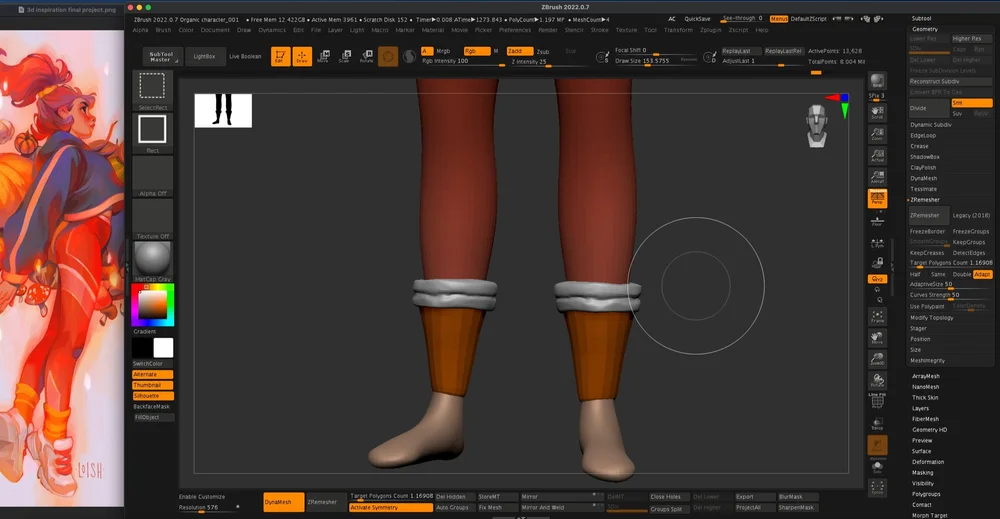Click the Frame icon in right shelf
Image resolution: width=1000 pixels, height=519 pixels.
coord(878,316)
